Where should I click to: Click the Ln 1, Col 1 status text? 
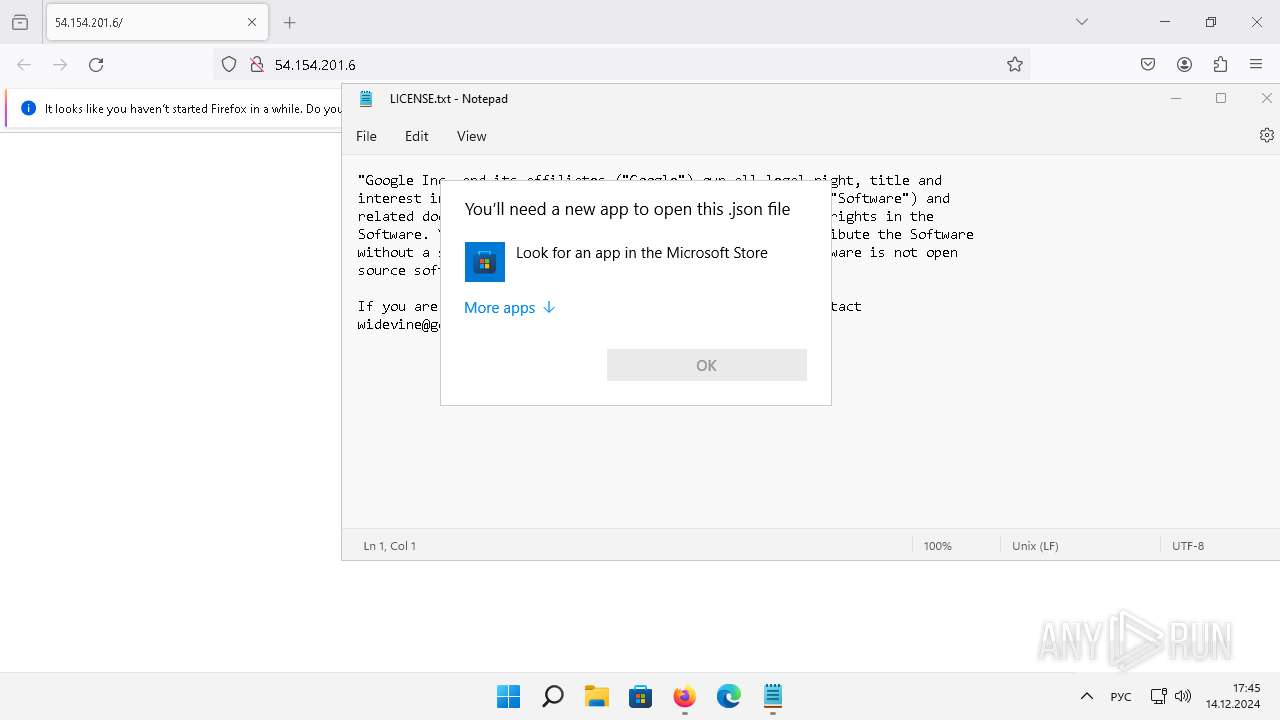pos(390,546)
